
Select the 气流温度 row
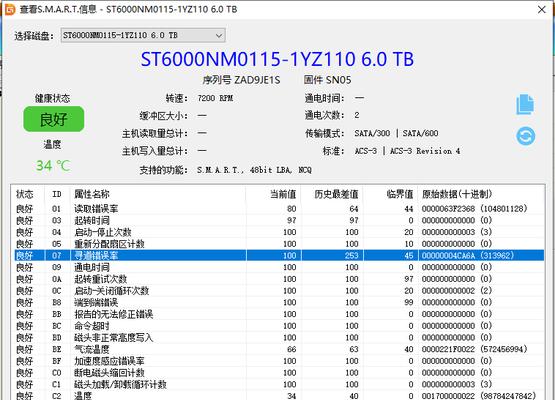click(279, 349)
